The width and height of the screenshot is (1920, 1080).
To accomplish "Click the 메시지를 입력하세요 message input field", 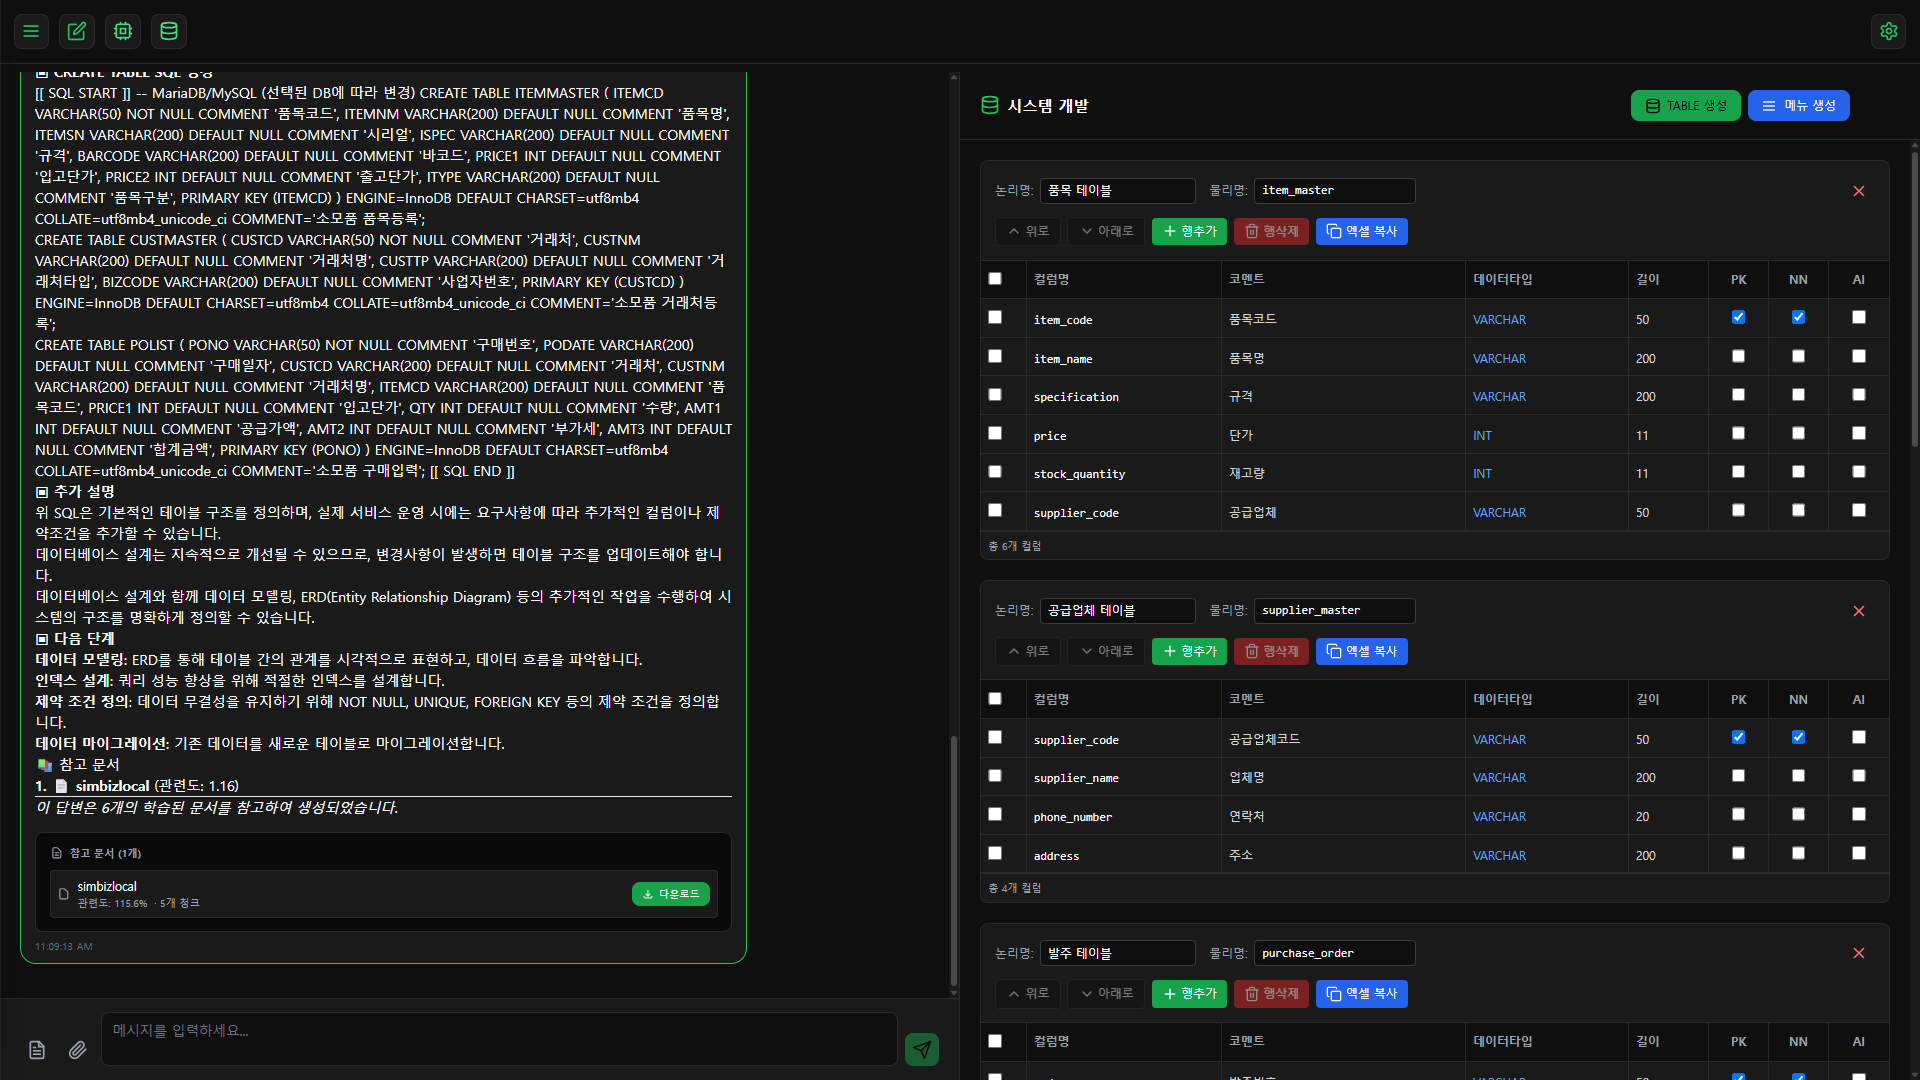I will point(498,1039).
